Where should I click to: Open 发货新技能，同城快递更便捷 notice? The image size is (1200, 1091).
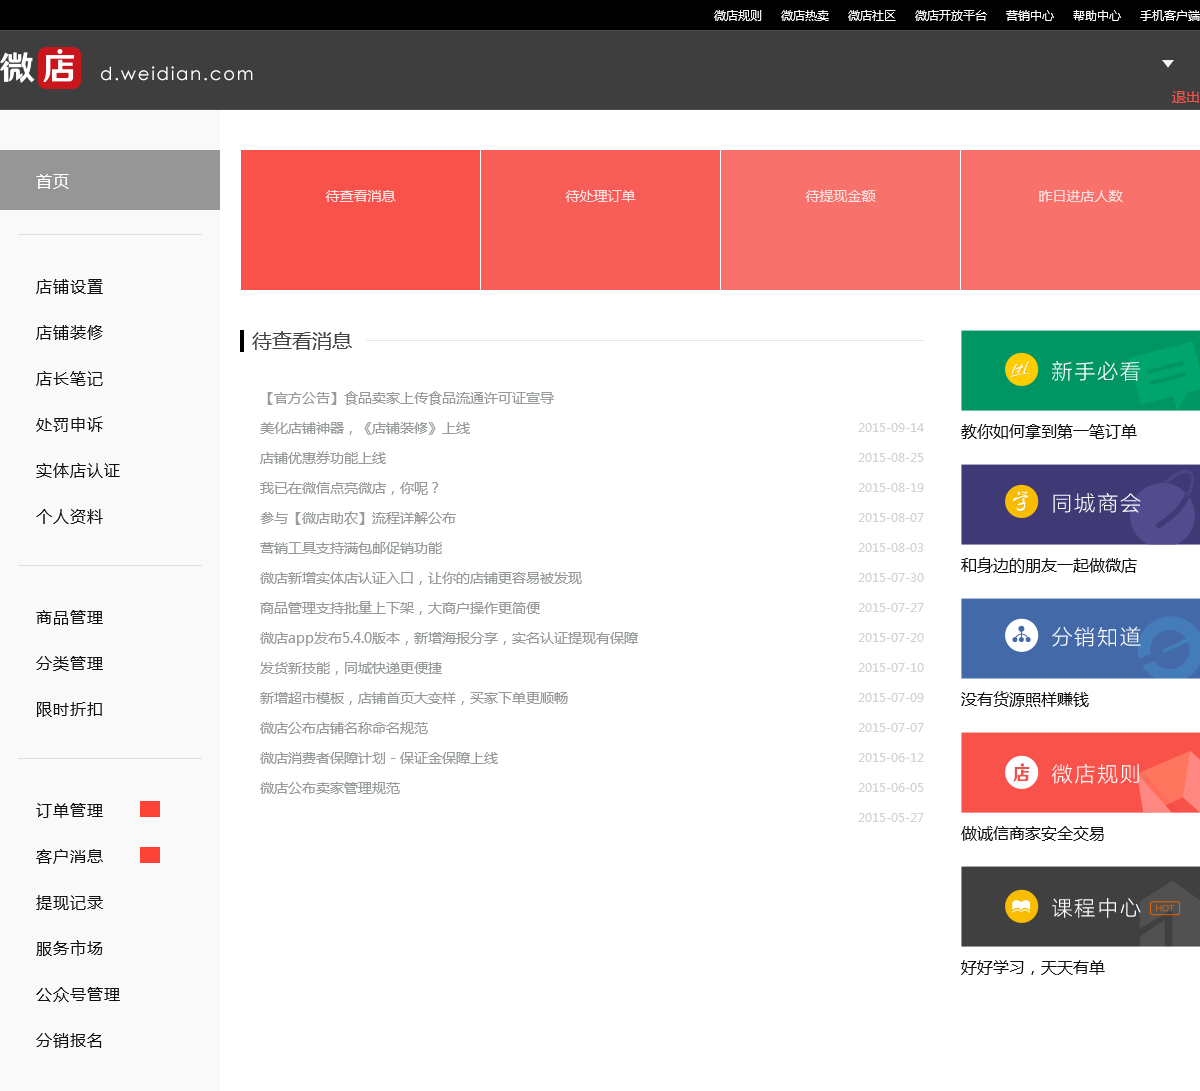pyautogui.click(x=351, y=668)
